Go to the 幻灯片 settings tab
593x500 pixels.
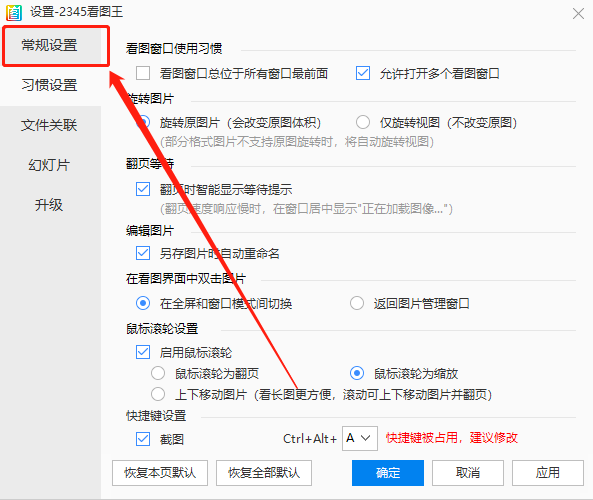[x=50, y=165]
